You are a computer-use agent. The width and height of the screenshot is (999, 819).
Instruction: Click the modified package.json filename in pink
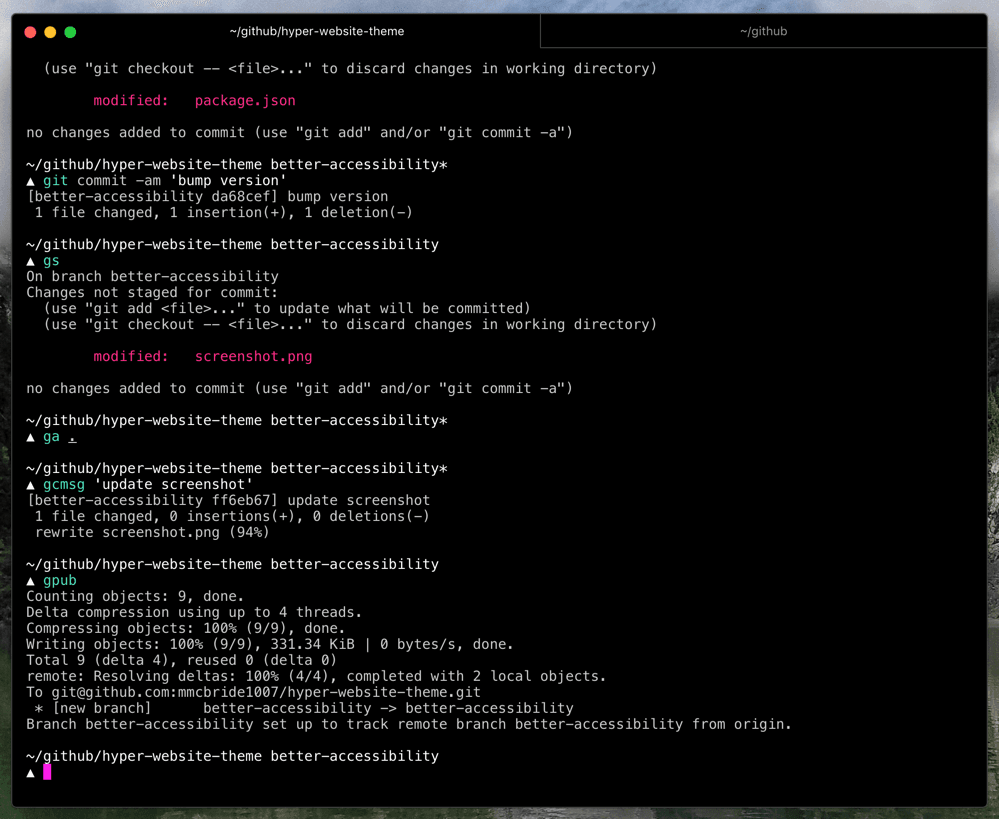click(245, 101)
